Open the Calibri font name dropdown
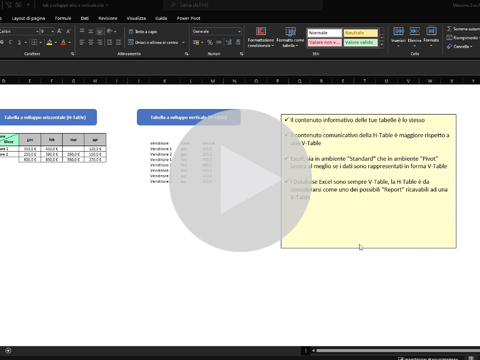480x360 pixels. [x=37, y=31]
